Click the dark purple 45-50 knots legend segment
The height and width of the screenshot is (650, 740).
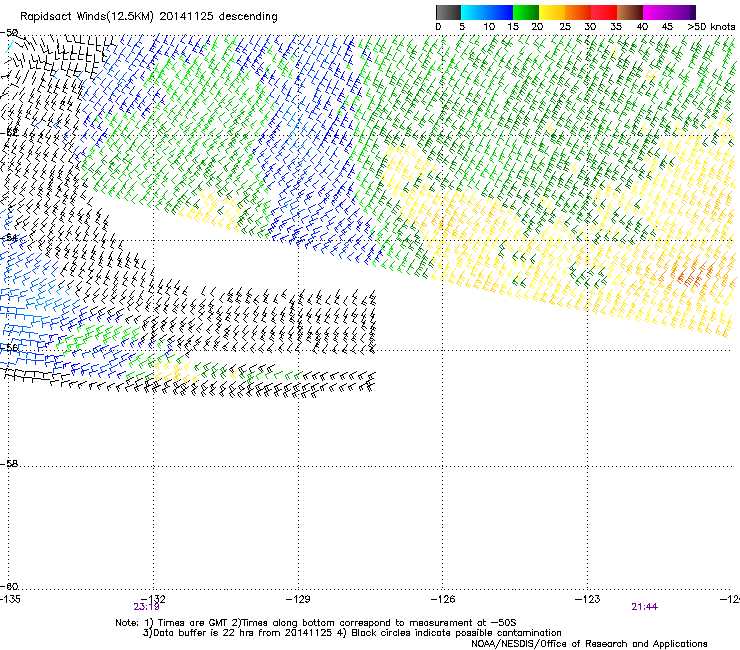682,12
